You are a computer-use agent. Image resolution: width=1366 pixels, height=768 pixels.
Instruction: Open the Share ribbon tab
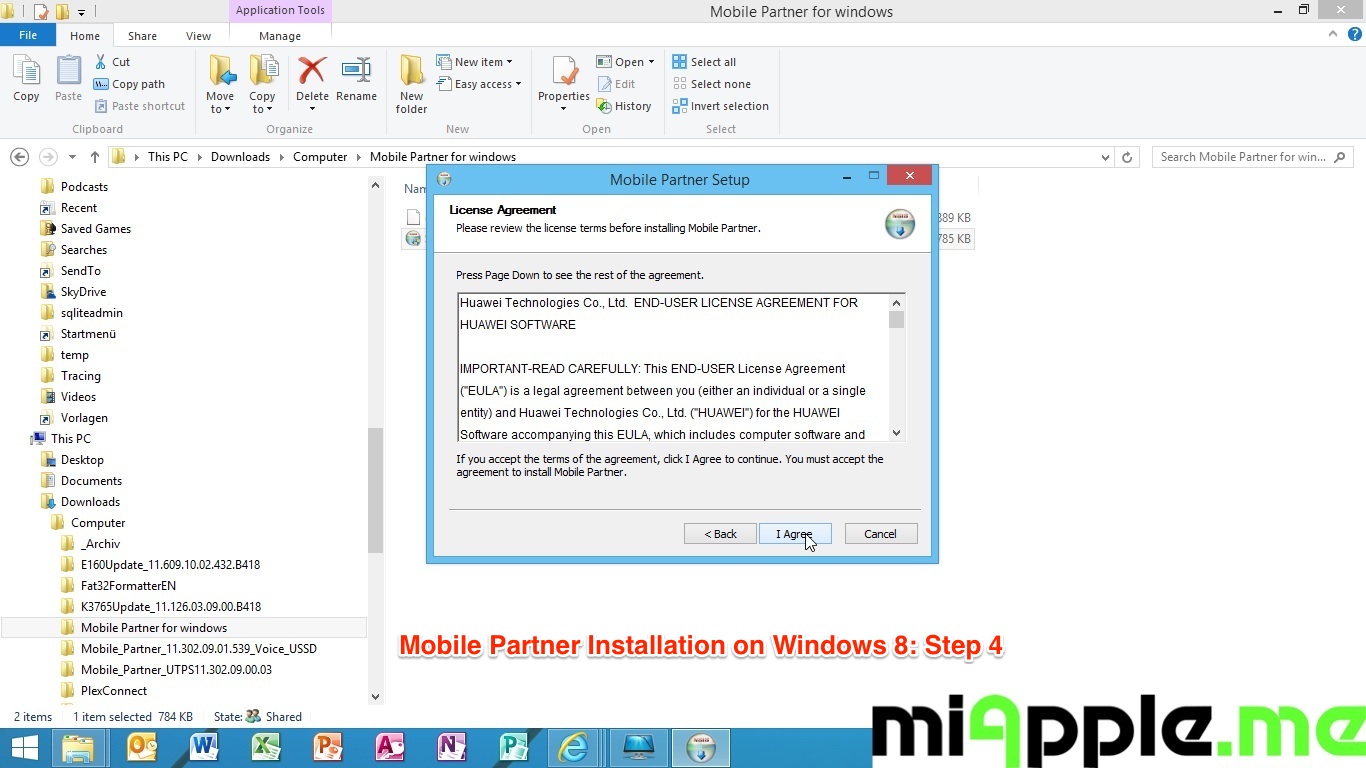click(142, 36)
